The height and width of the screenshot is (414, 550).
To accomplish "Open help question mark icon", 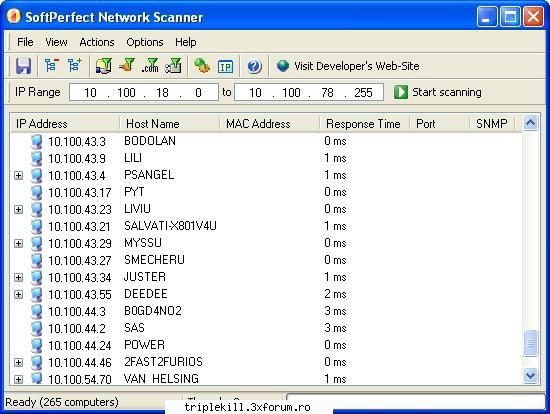I will coord(254,66).
